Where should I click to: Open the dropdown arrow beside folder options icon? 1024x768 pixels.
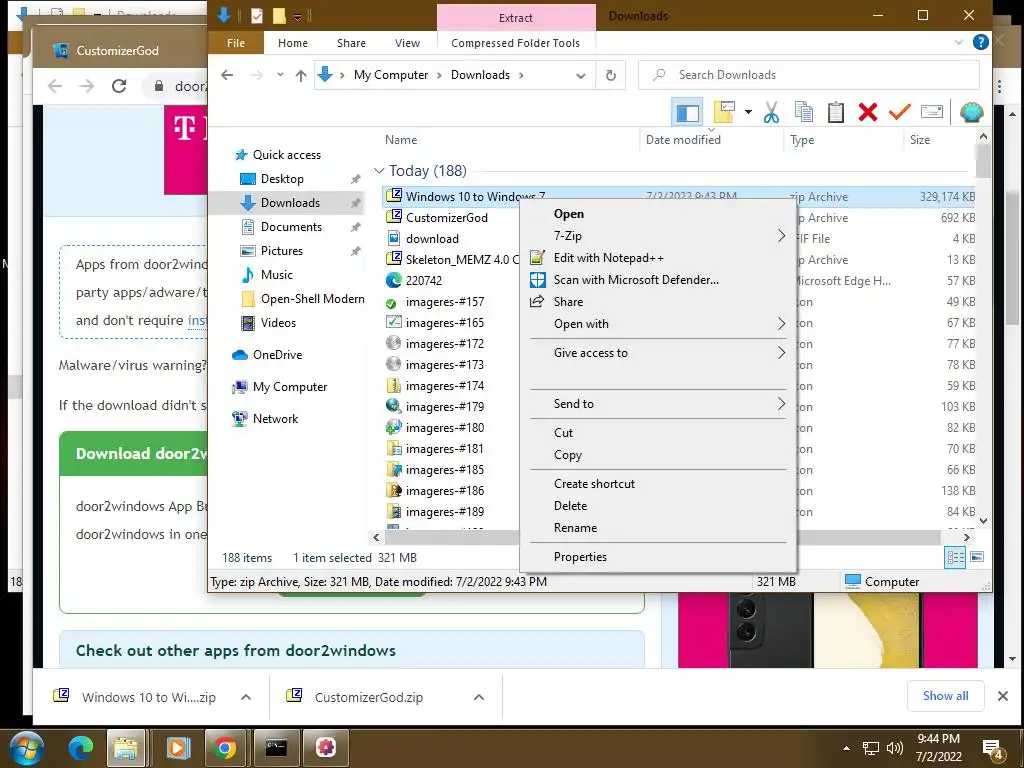point(748,112)
